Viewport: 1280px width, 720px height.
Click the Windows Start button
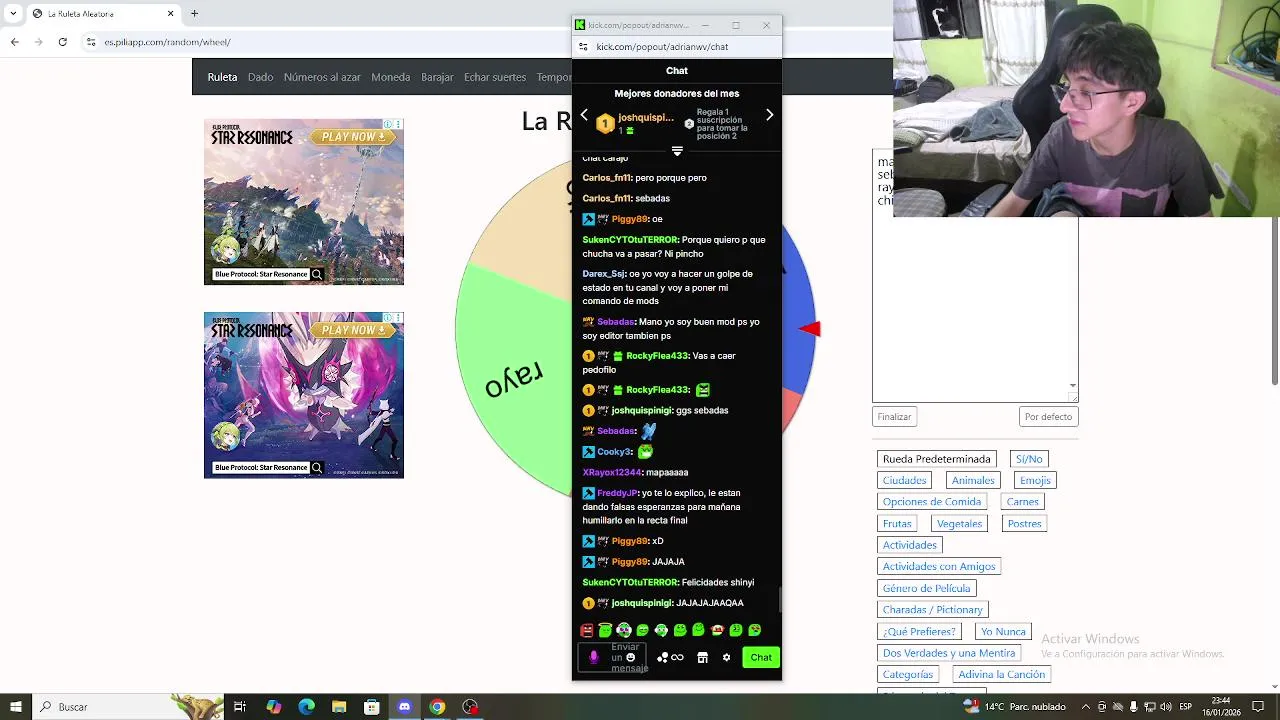pos(15,707)
